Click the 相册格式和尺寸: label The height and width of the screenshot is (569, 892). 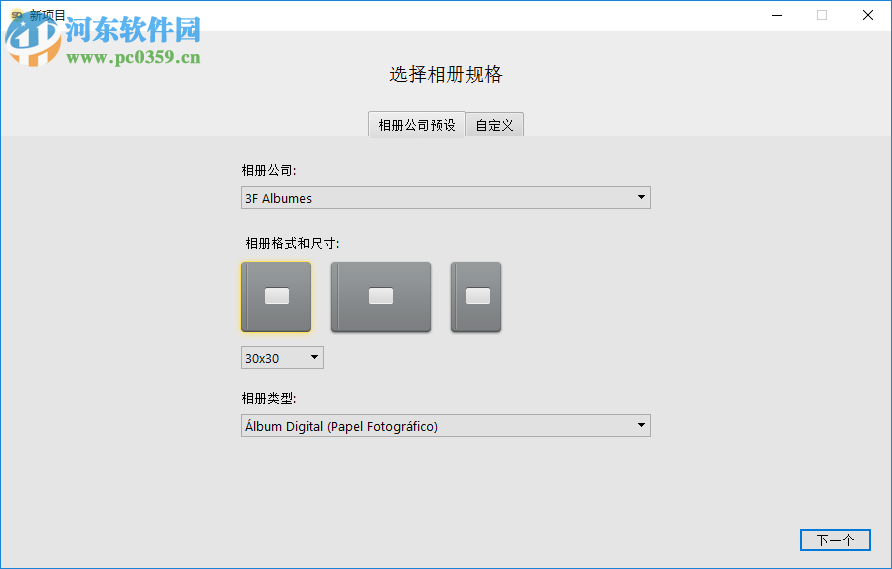pyautogui.click(x=292, y=244)
